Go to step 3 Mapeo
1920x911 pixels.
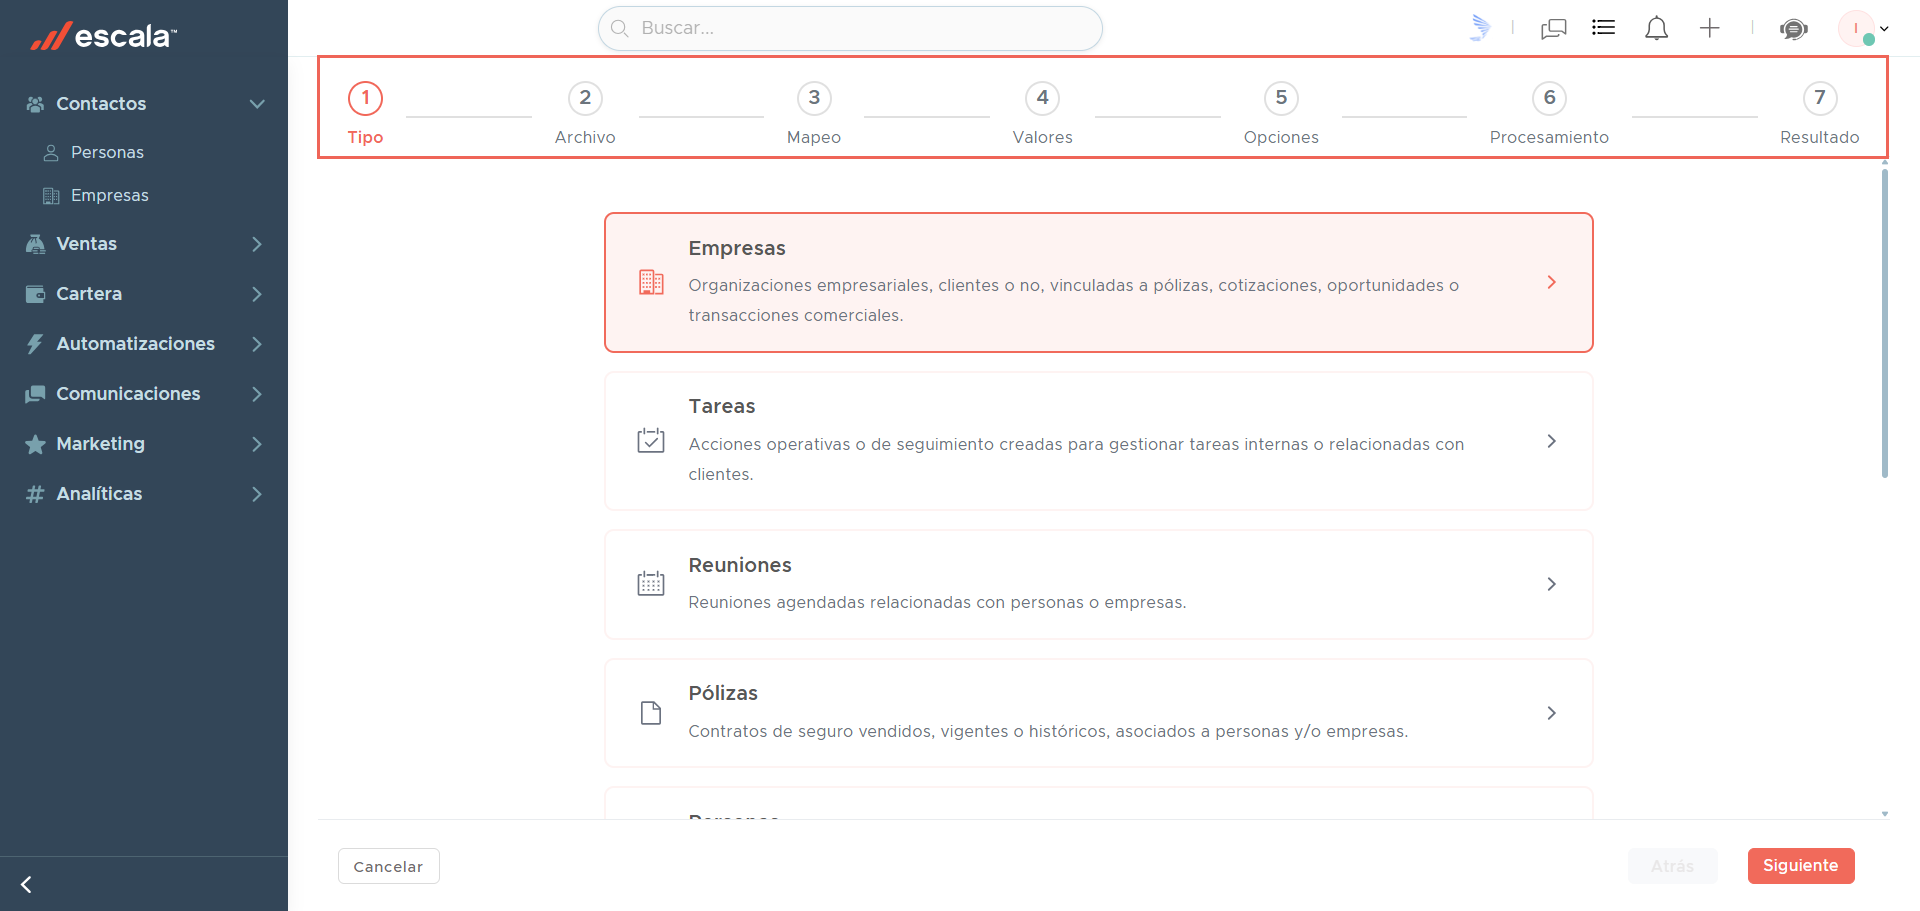pyautogui.click(x=814, y=112)
